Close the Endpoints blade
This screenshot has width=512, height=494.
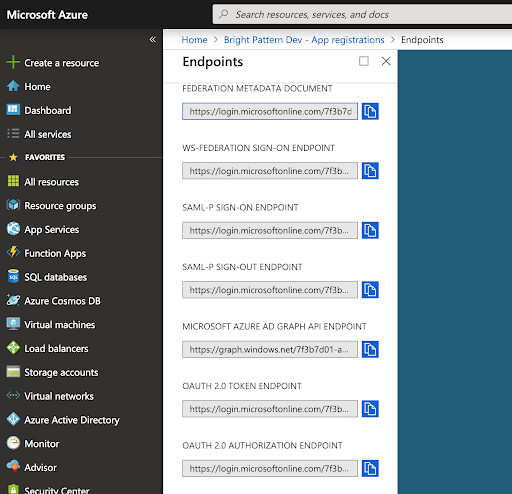tap(386, 61)
